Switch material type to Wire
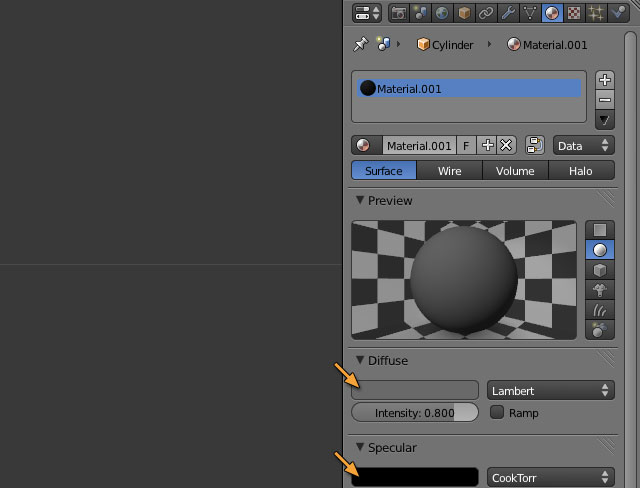The height and width of the screenshot is (488, 640). (449, 171)
